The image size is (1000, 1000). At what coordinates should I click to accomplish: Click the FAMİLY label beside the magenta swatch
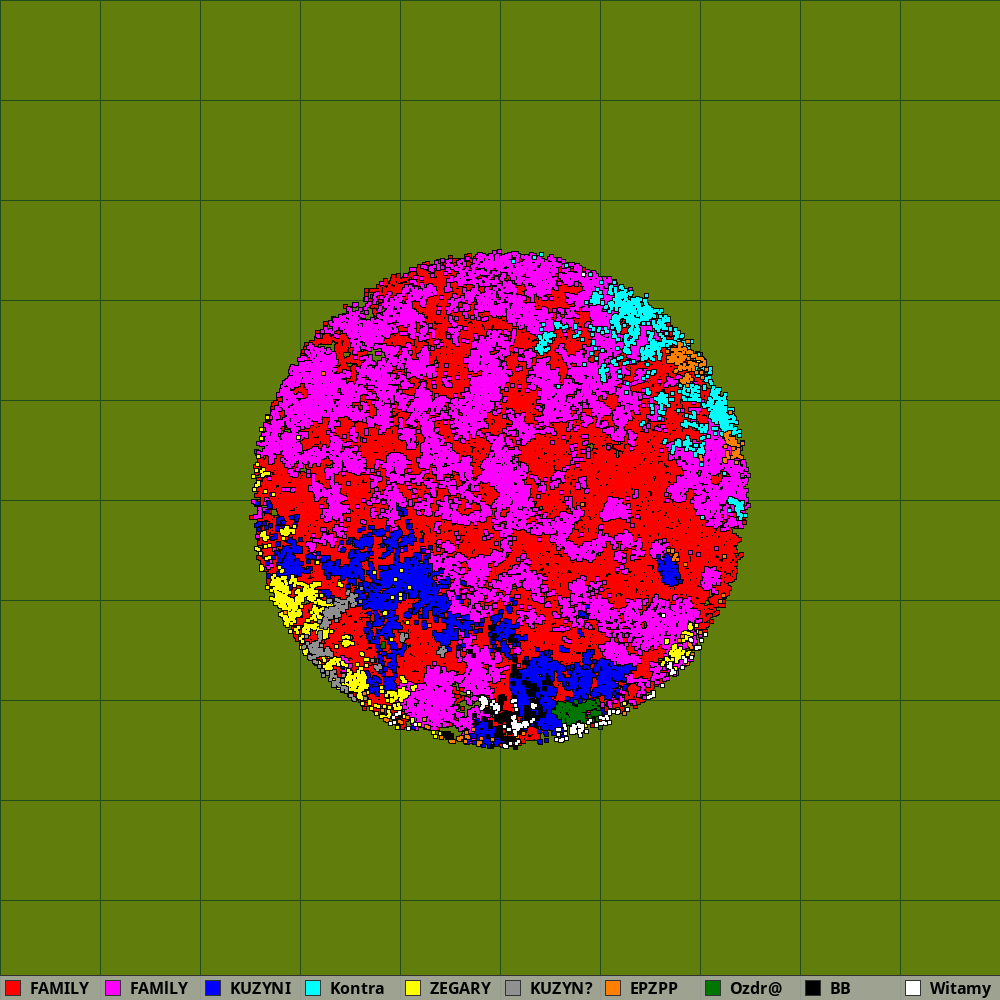[159, 988]
